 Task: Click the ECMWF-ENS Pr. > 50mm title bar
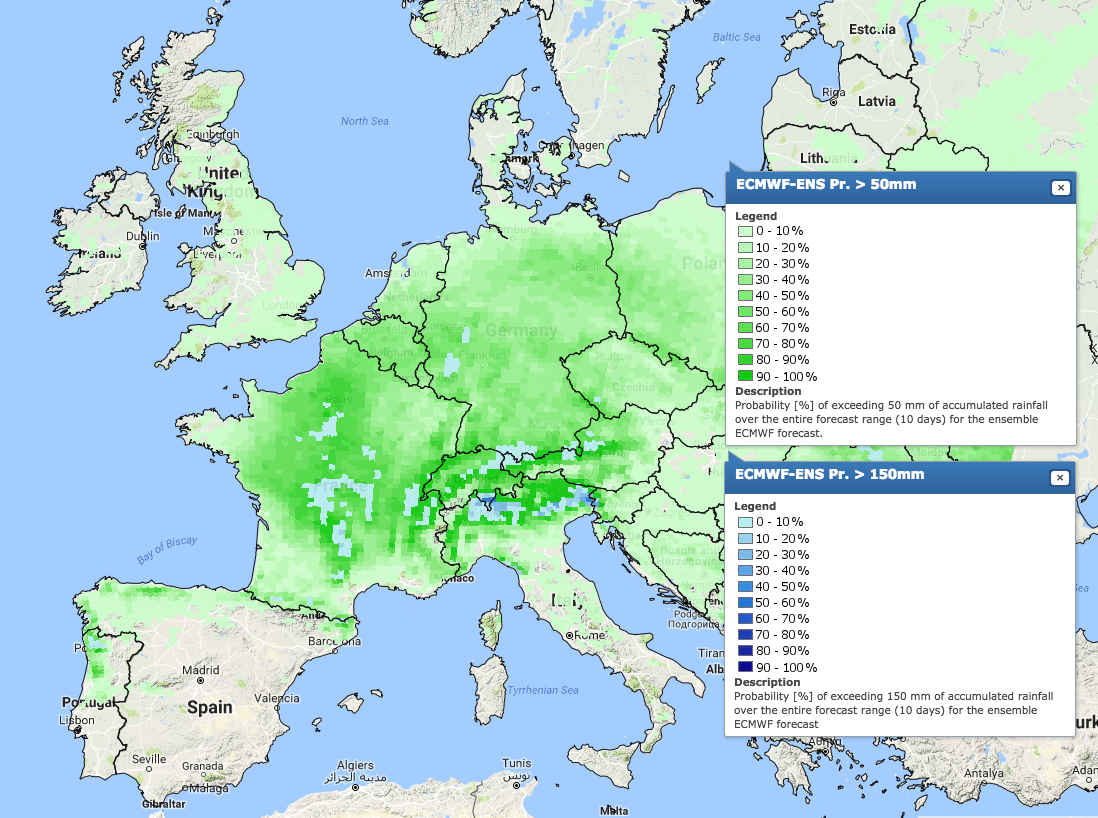click(880, 185)
